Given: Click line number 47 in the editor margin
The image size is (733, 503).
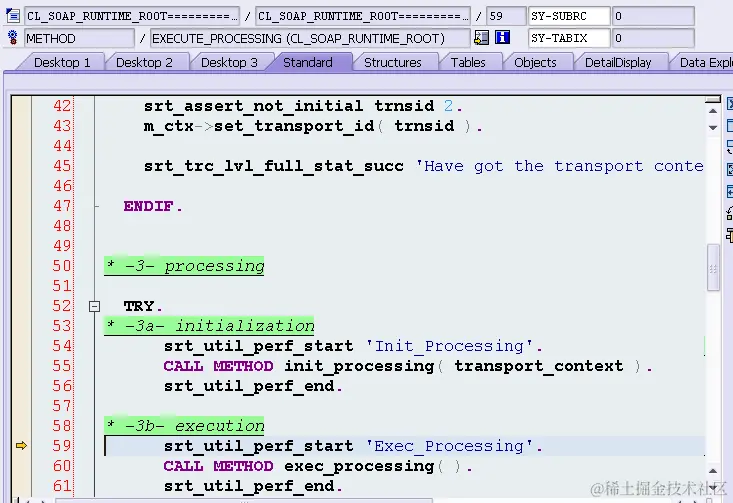Looking at the screenshot, I should [62, 206].
